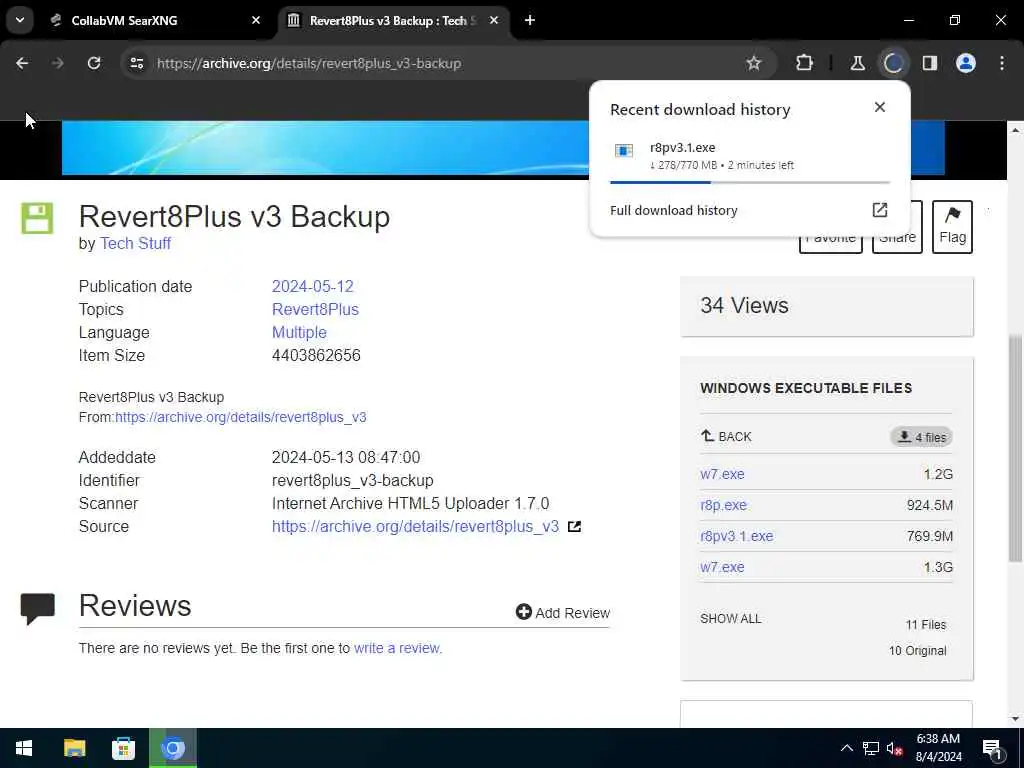The width and height of the screenshot is (1024, 768).
Task: Open the 10 Original files link
Action: click(918, 651)
